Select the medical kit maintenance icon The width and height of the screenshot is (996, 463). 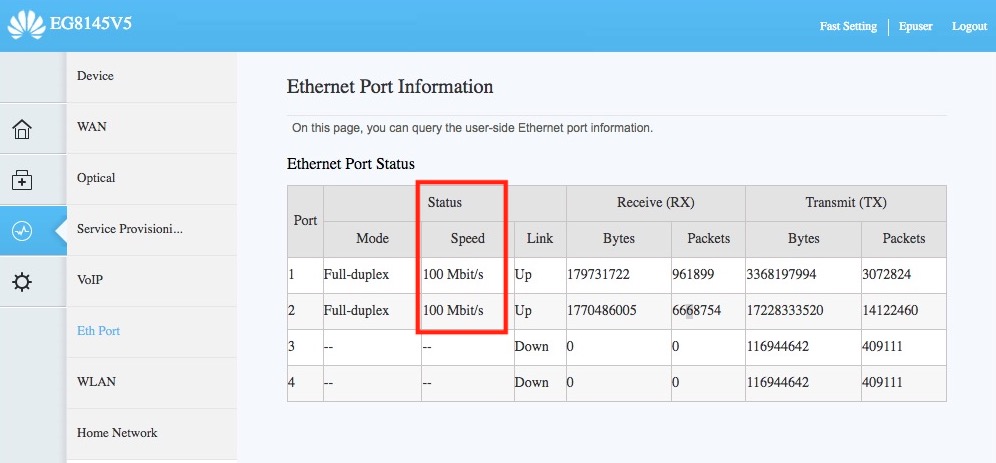(22, 180)
